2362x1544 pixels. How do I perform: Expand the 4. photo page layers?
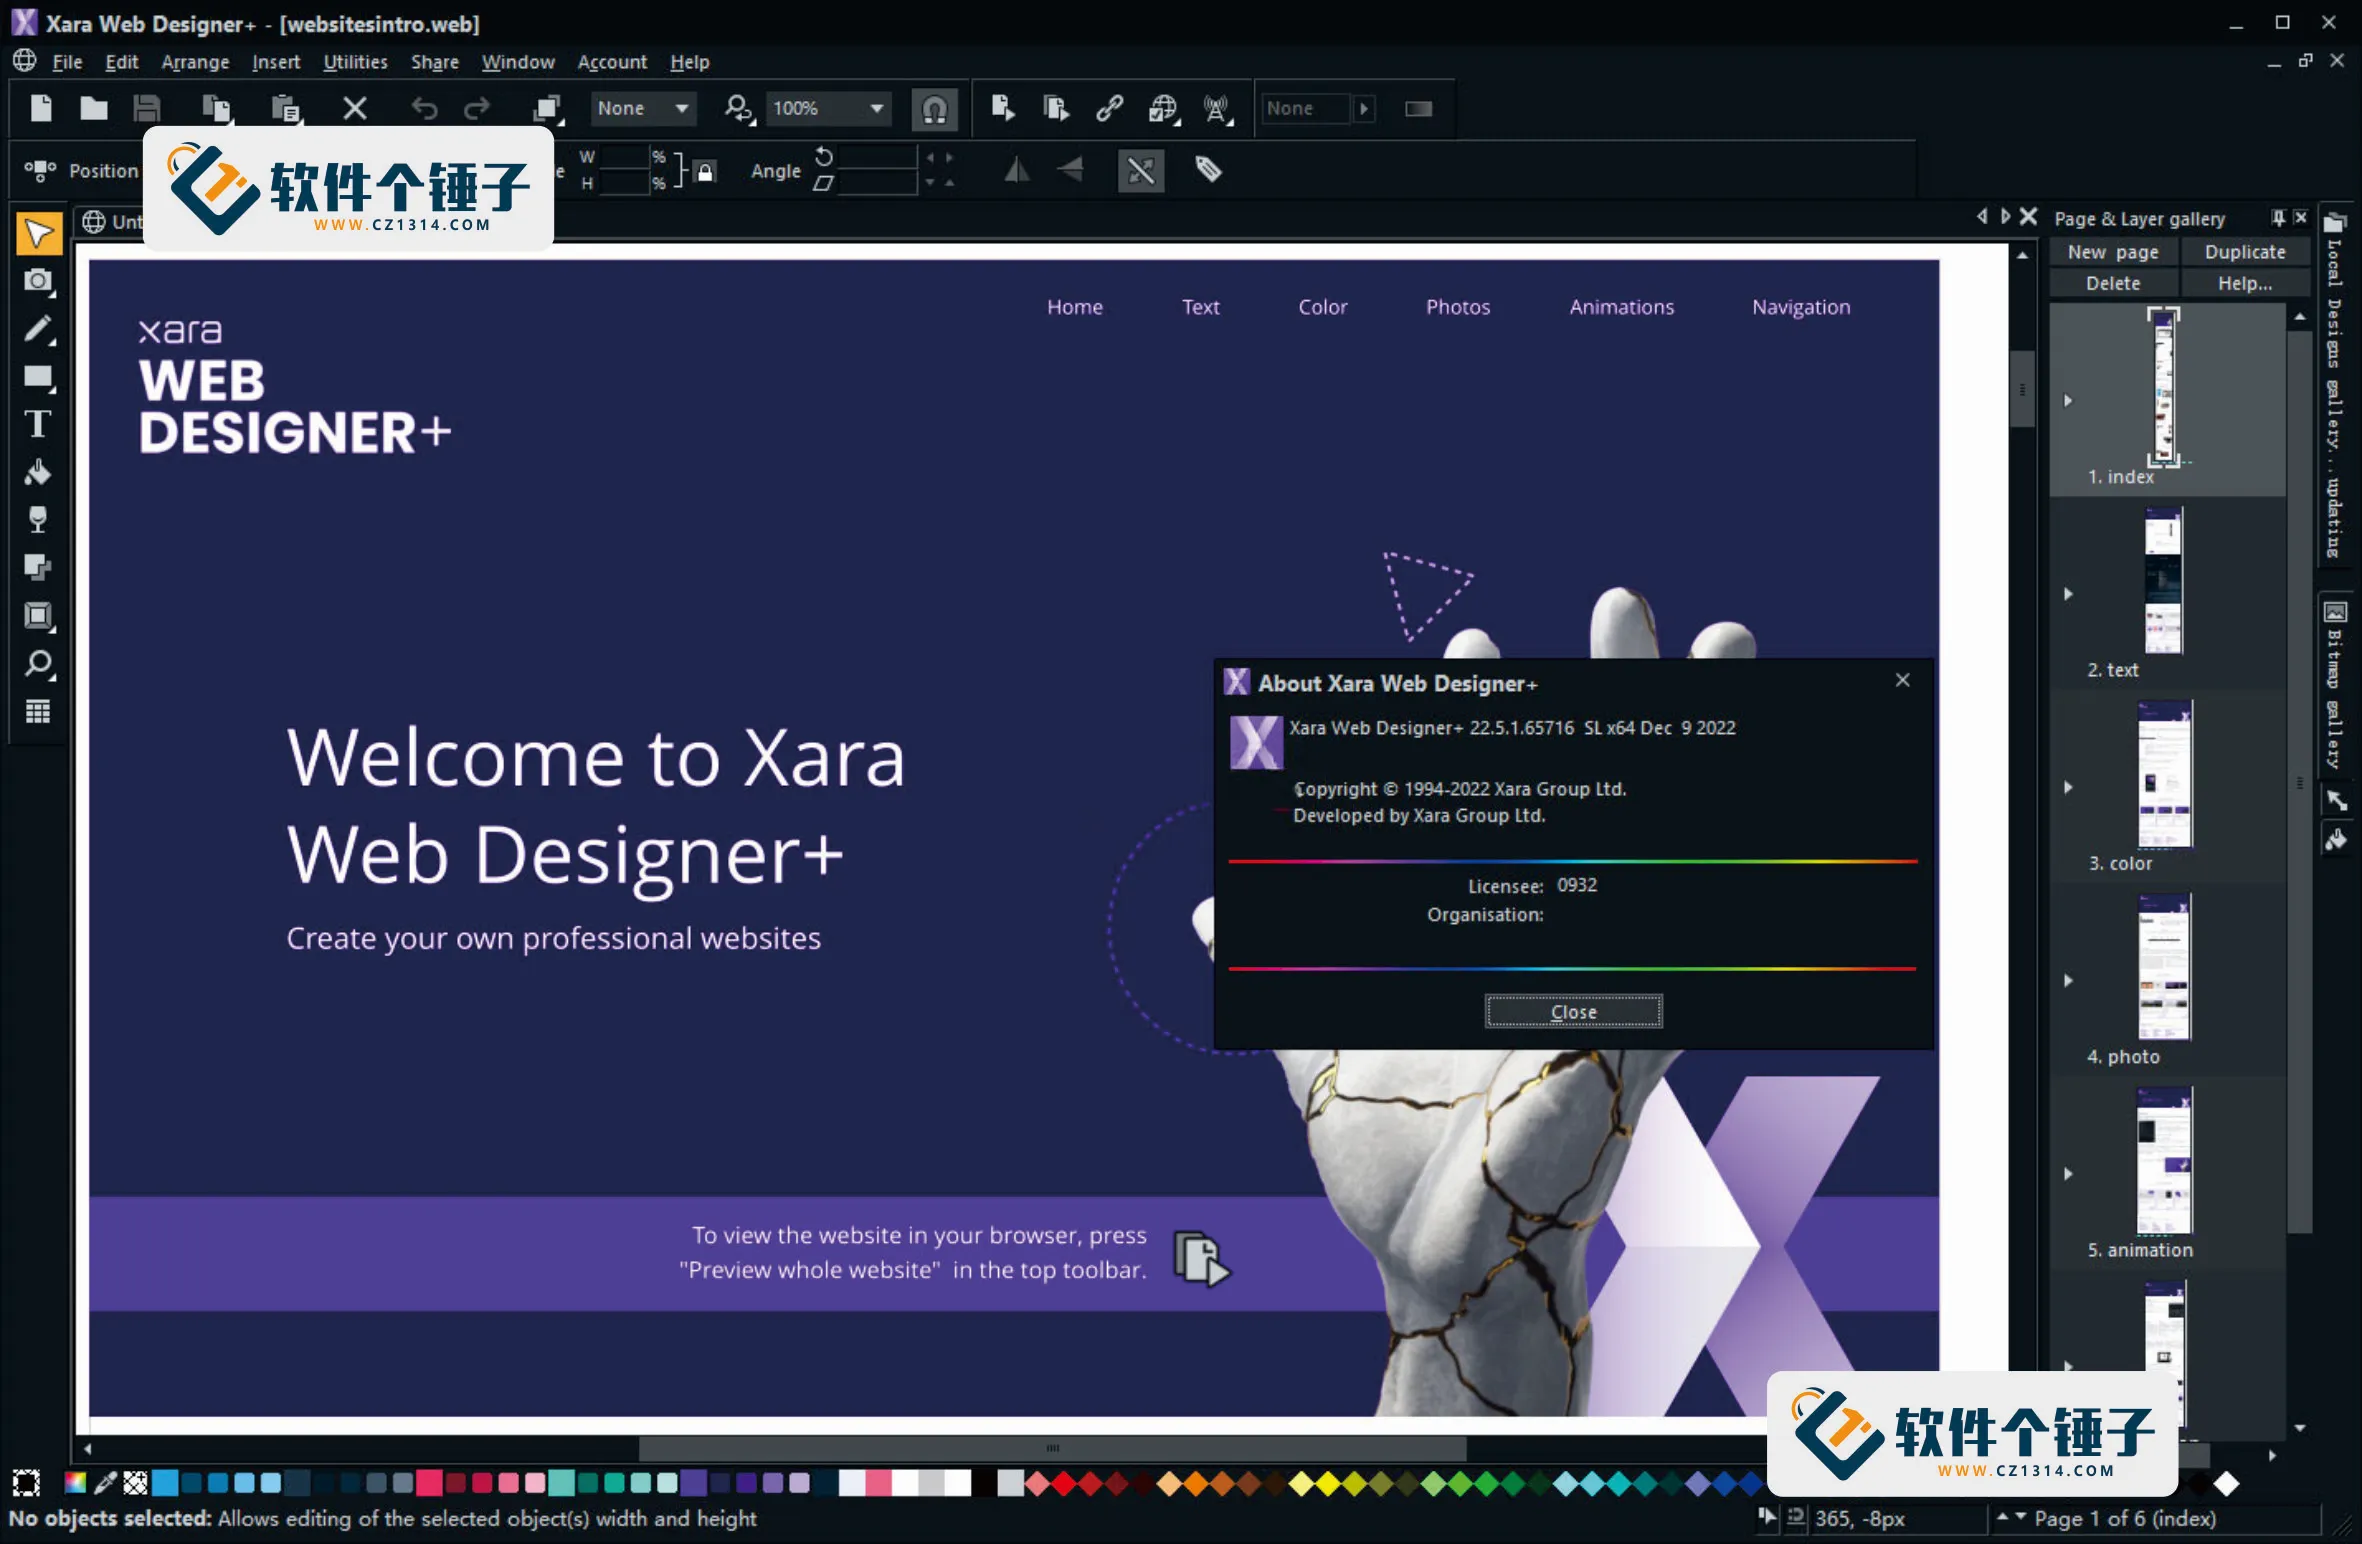[x=2068, y=980]
